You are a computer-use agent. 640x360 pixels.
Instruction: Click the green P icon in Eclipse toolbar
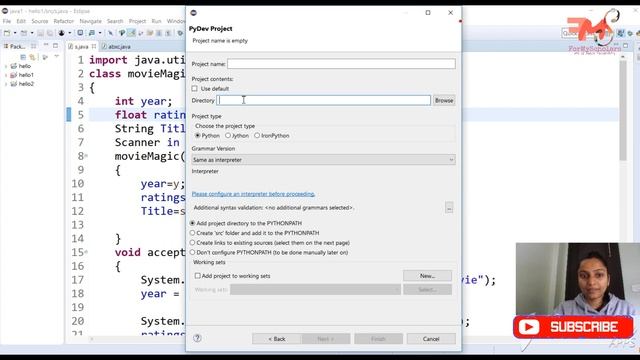coord(122,33)
